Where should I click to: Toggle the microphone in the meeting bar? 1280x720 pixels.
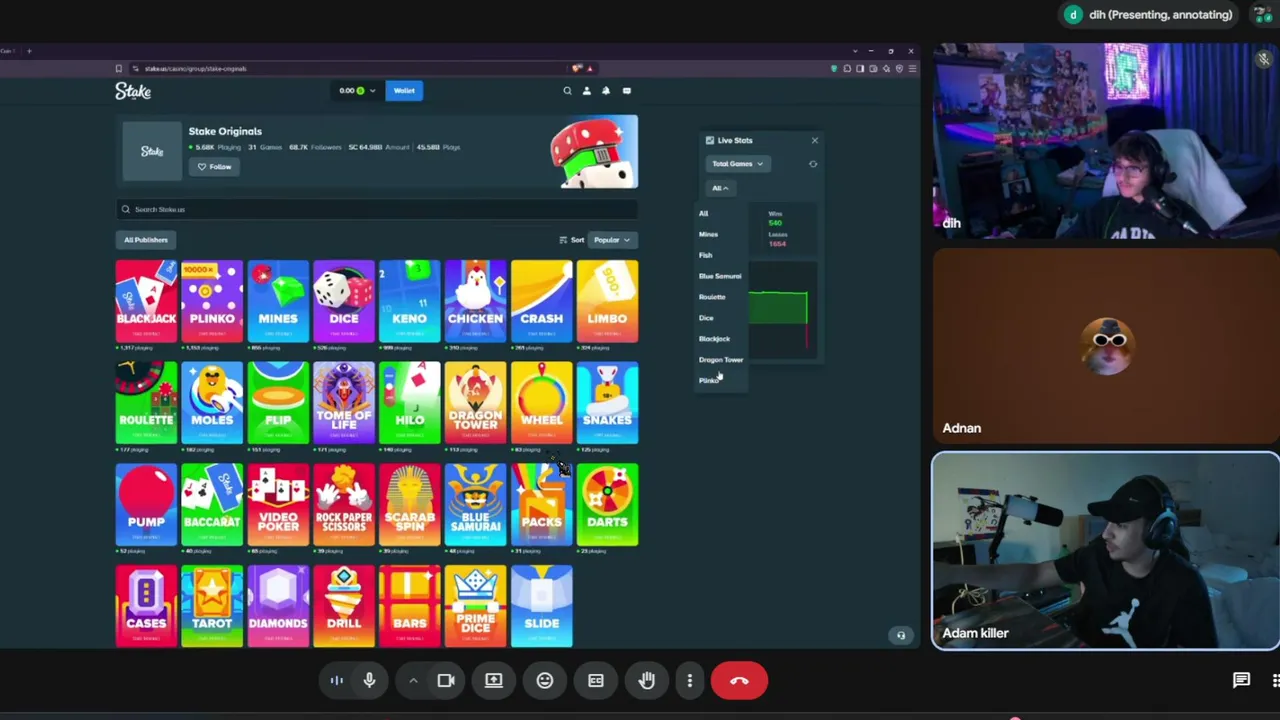tap(369, 681)
